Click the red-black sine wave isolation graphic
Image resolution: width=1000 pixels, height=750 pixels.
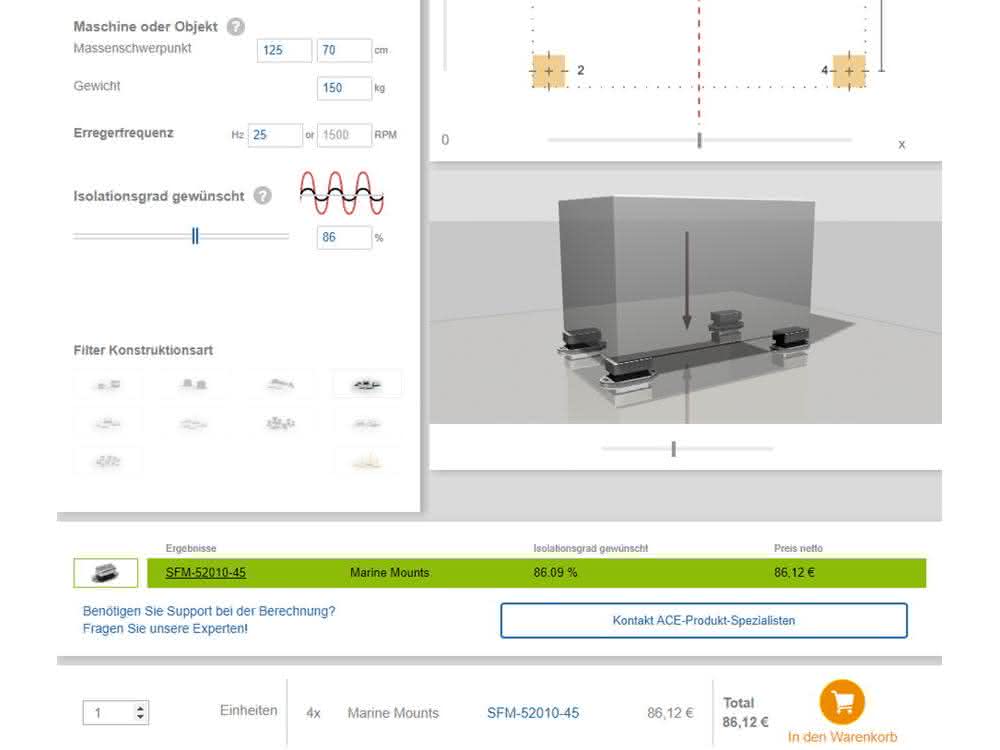(x=342, y=193)
